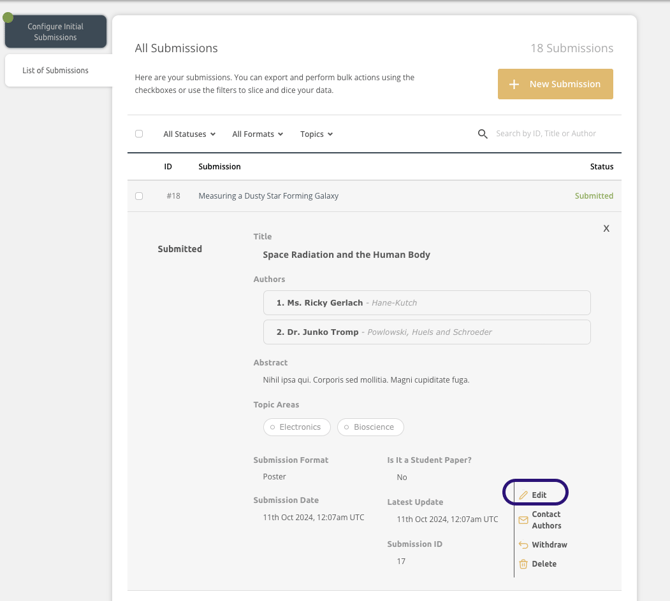Toggle the select-all submissions checkbox

(x=139, y=134)
